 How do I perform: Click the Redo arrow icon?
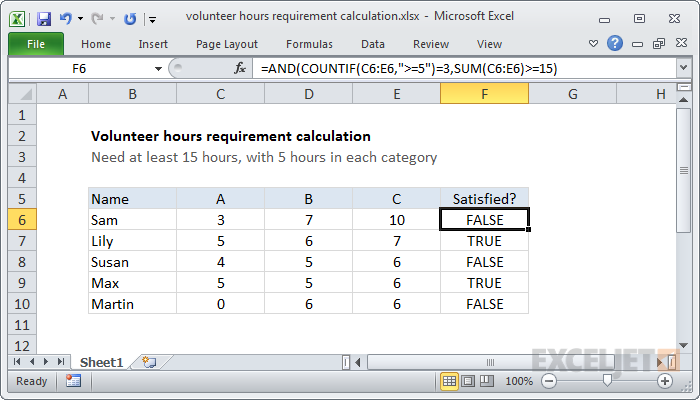97,19
